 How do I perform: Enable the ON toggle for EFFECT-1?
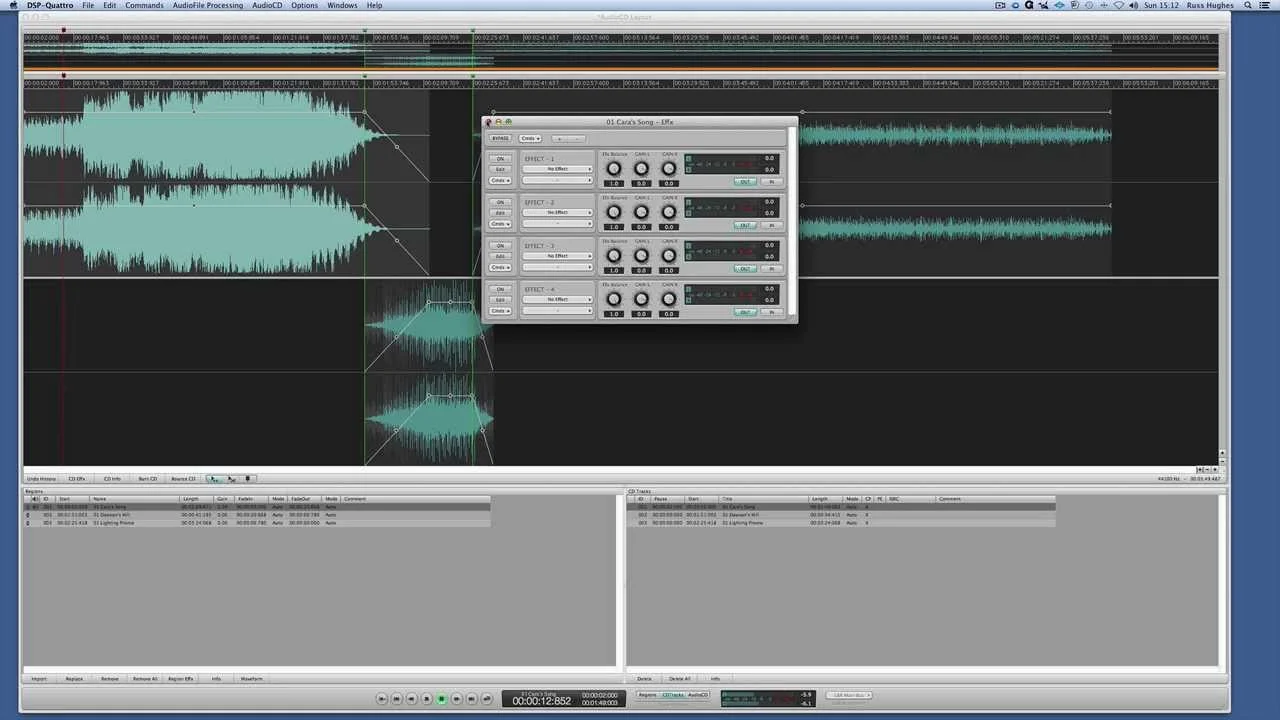click(500, 159)
